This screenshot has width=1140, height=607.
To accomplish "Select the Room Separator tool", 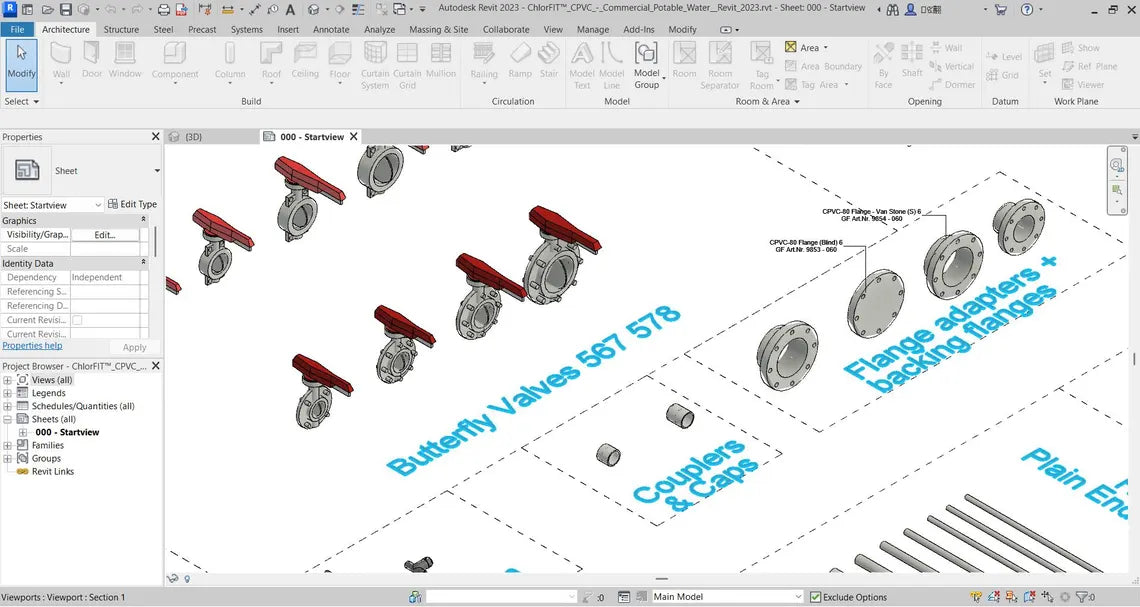I will (720, 65).
